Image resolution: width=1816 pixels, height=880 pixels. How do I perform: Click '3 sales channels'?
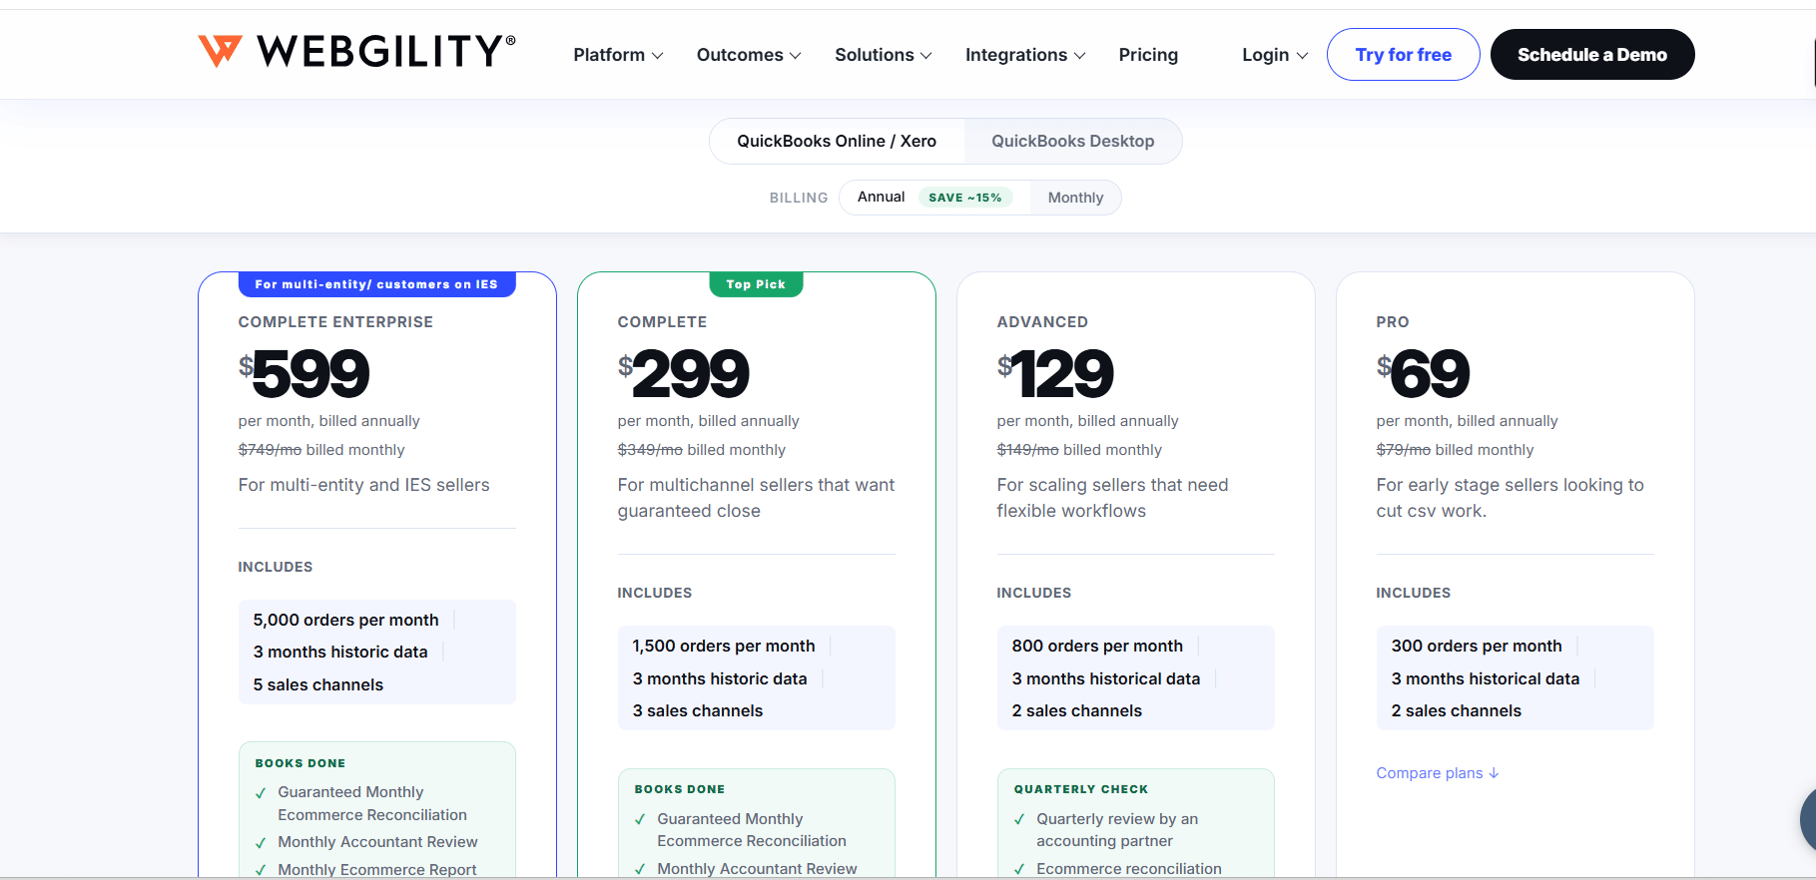click(x=697, y=711)
